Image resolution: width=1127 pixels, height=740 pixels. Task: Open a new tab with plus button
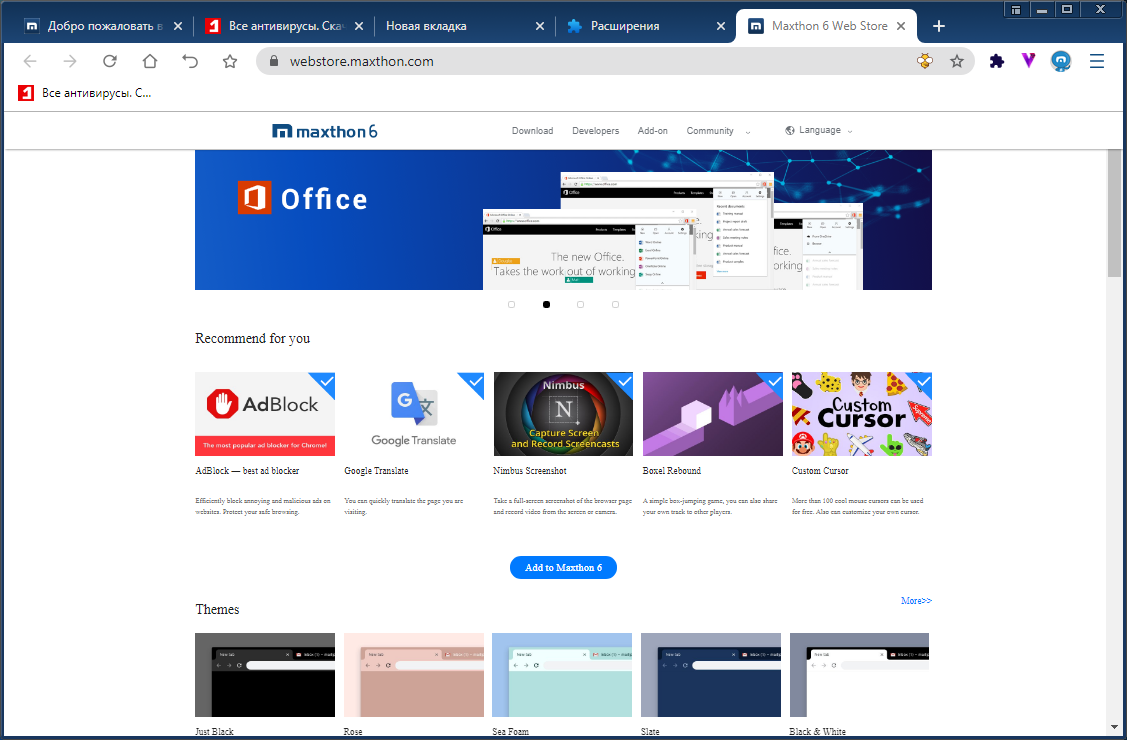pos(939,26)
